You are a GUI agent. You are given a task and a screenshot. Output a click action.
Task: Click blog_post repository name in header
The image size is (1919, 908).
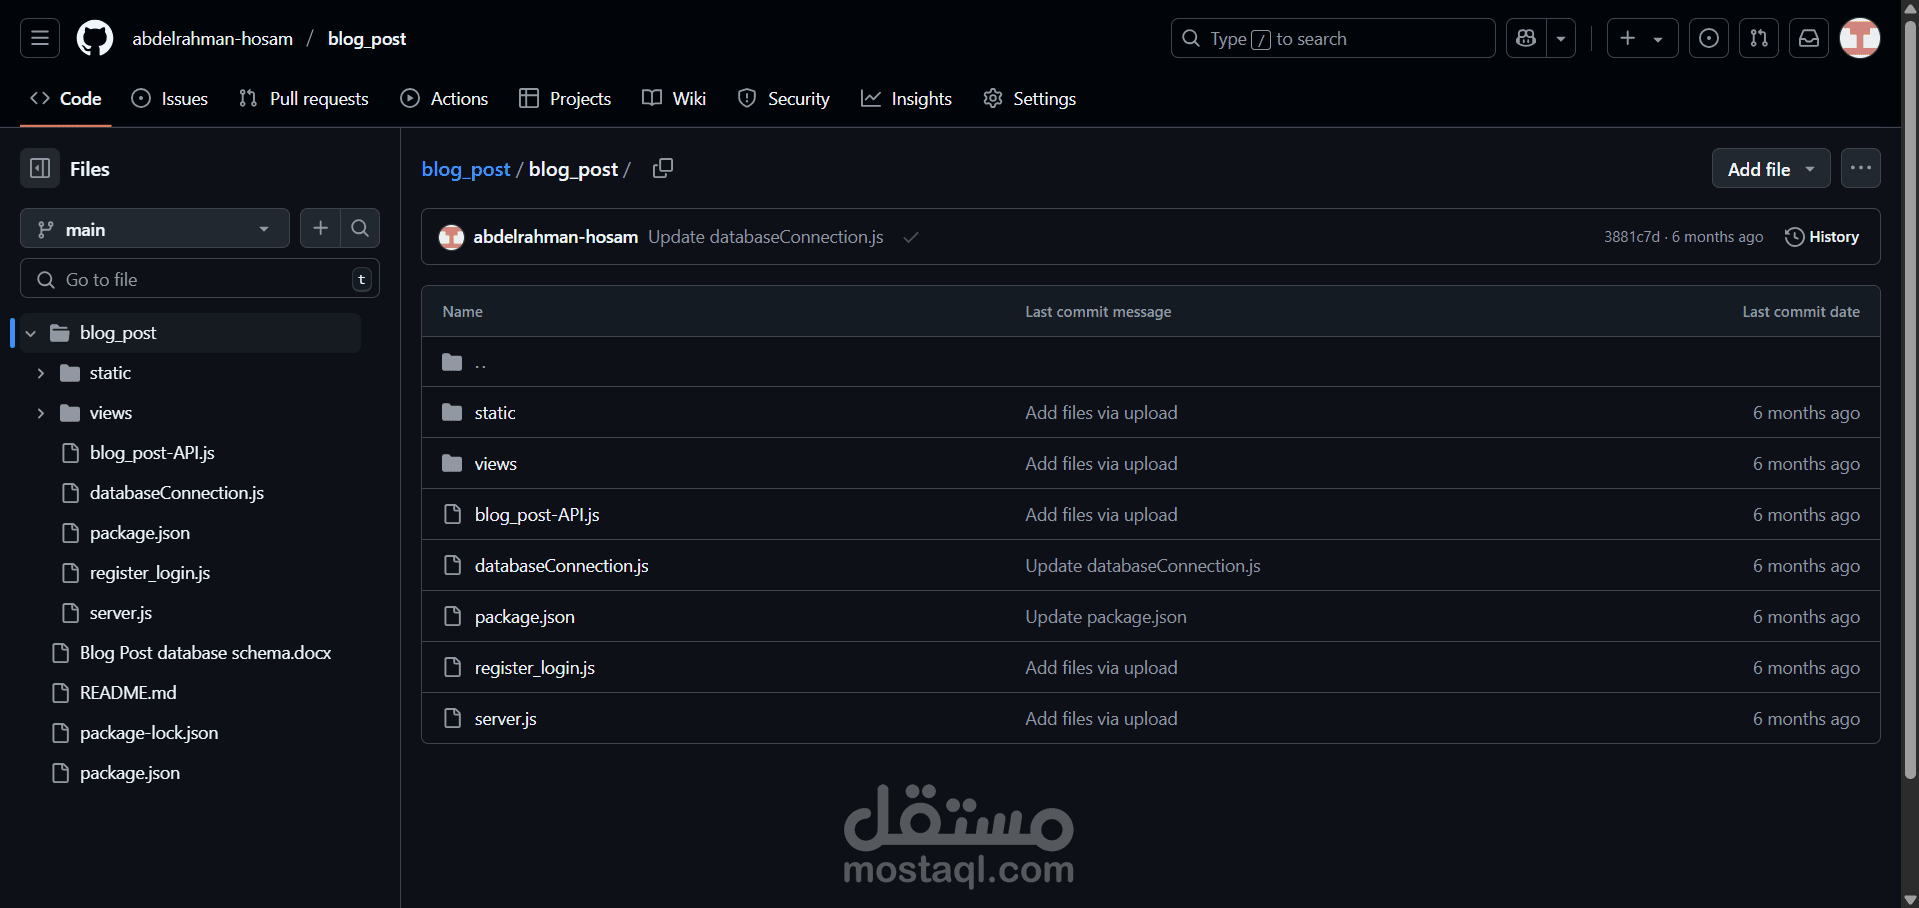[x=367, y=39]
